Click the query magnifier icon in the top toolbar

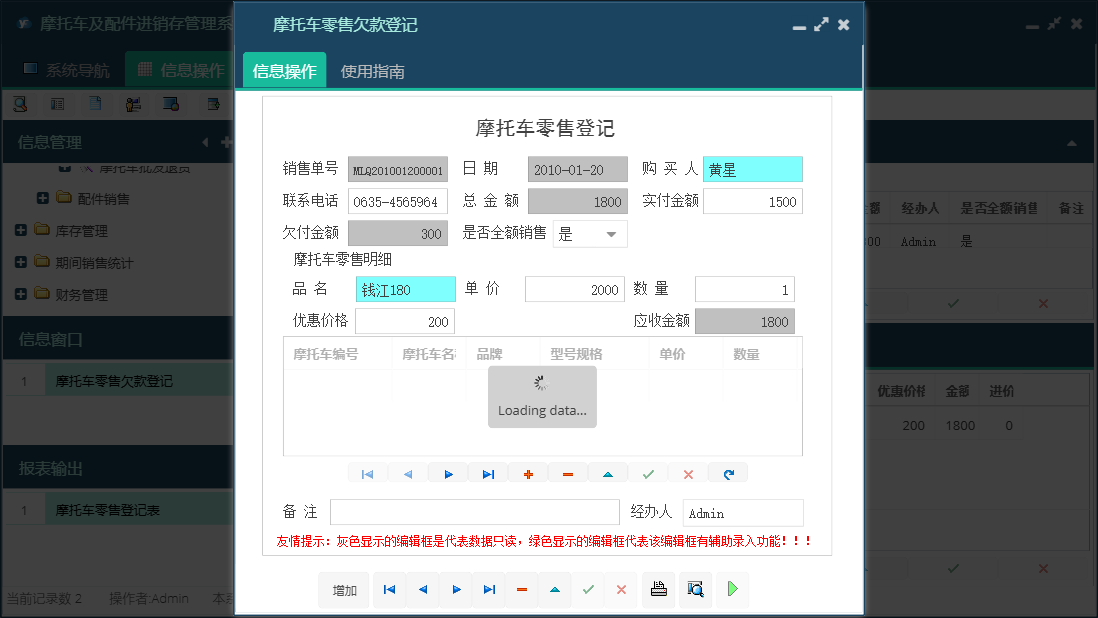coord(20,103)
